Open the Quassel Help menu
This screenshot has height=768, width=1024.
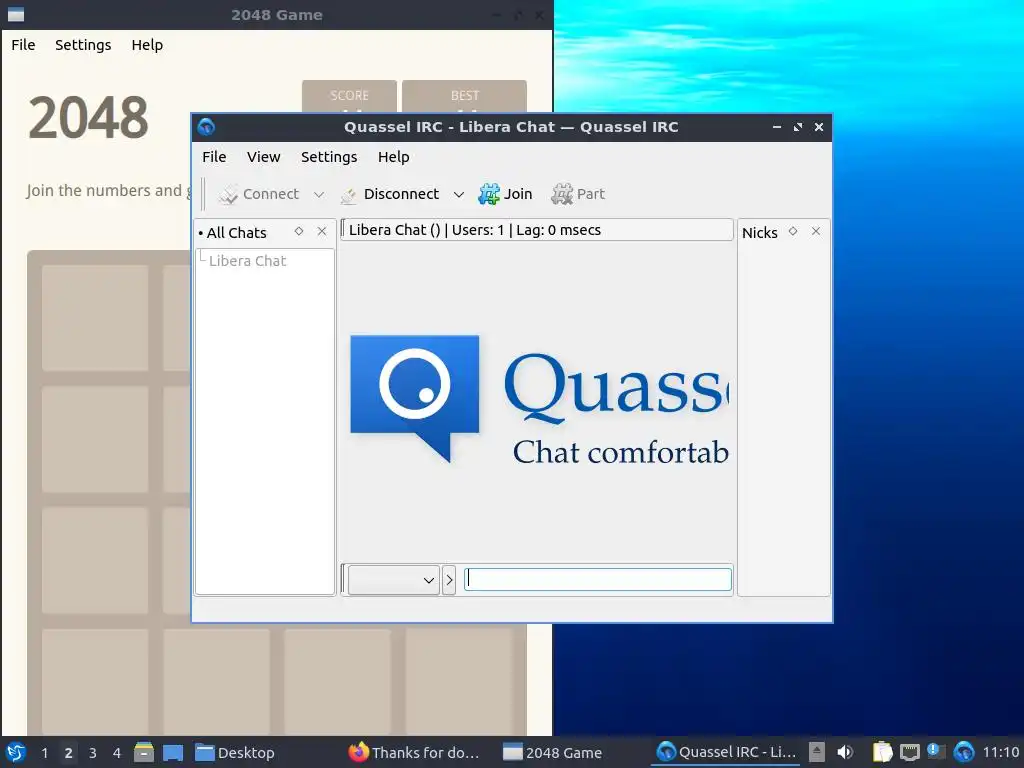point(393,157)
